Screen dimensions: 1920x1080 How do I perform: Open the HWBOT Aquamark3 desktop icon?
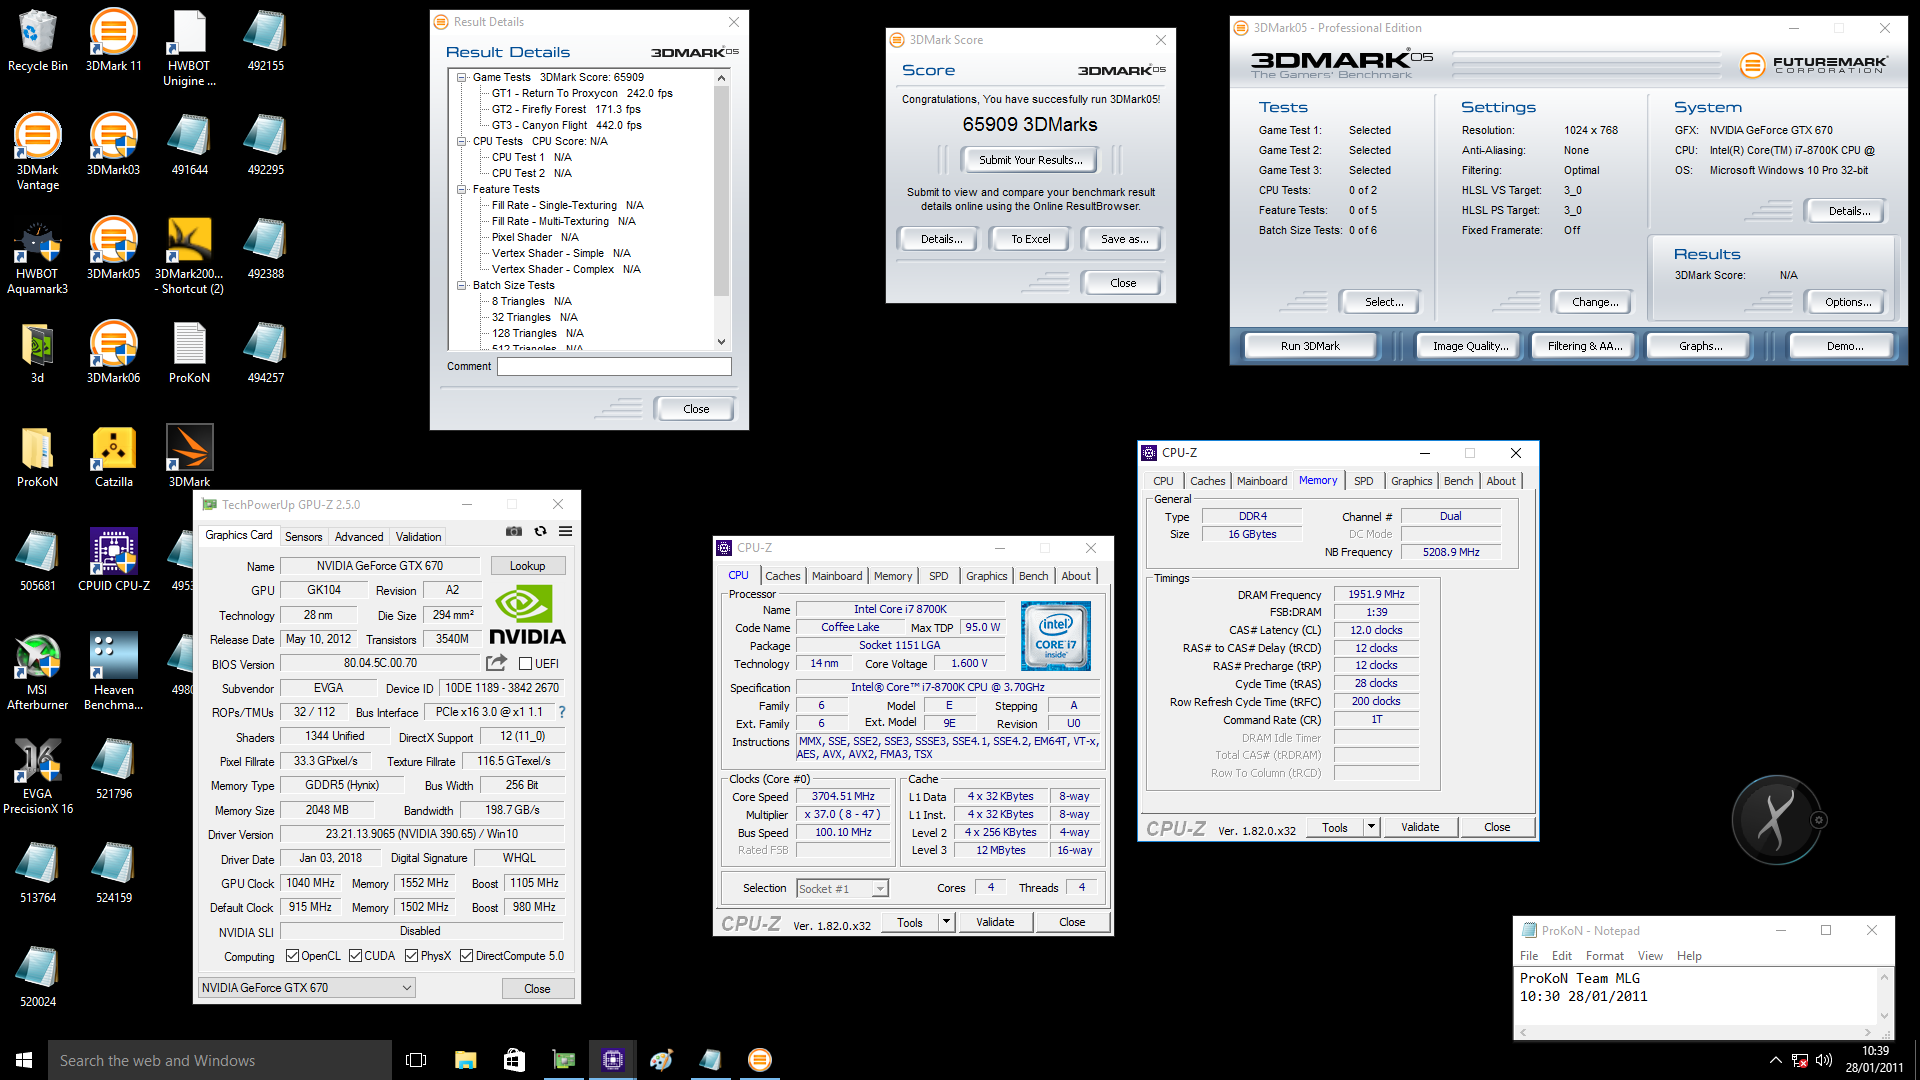(x=37, y=255)
